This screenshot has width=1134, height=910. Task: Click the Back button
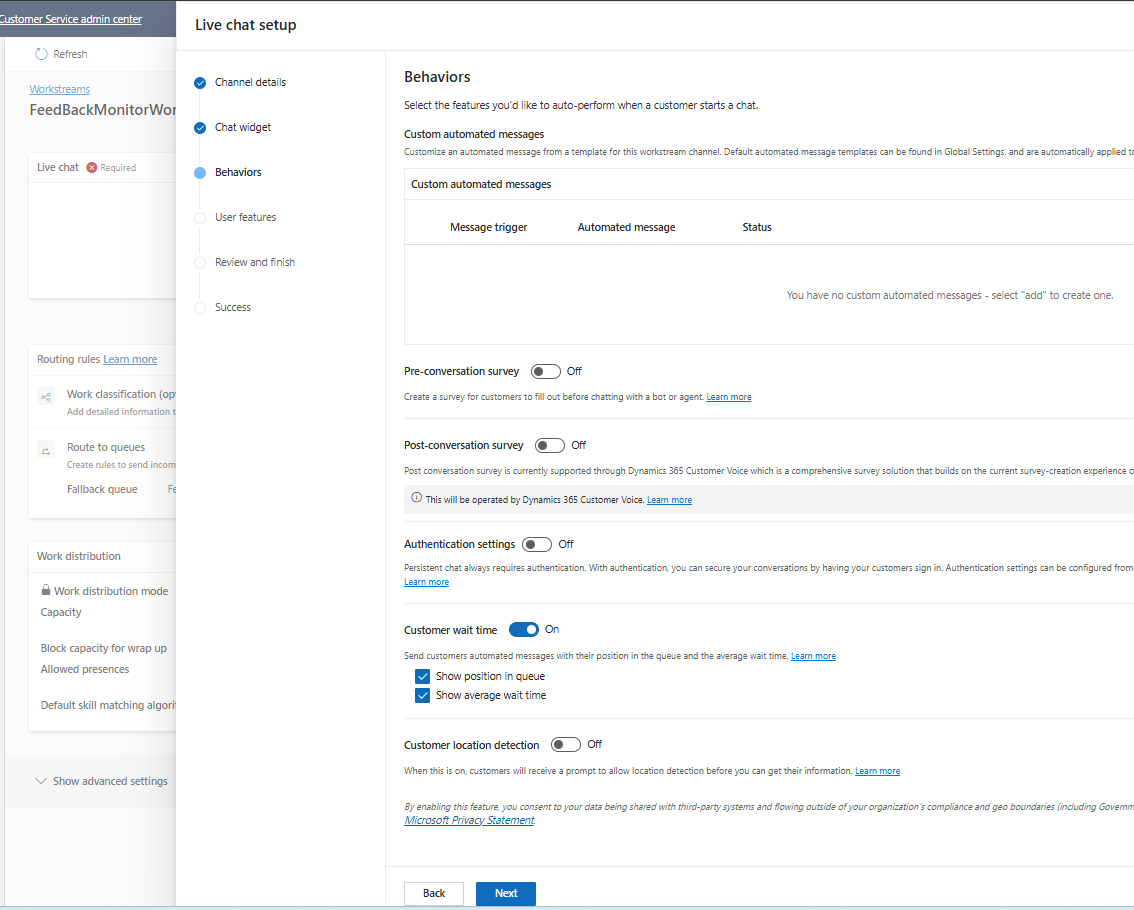click(x=434, y=893)
